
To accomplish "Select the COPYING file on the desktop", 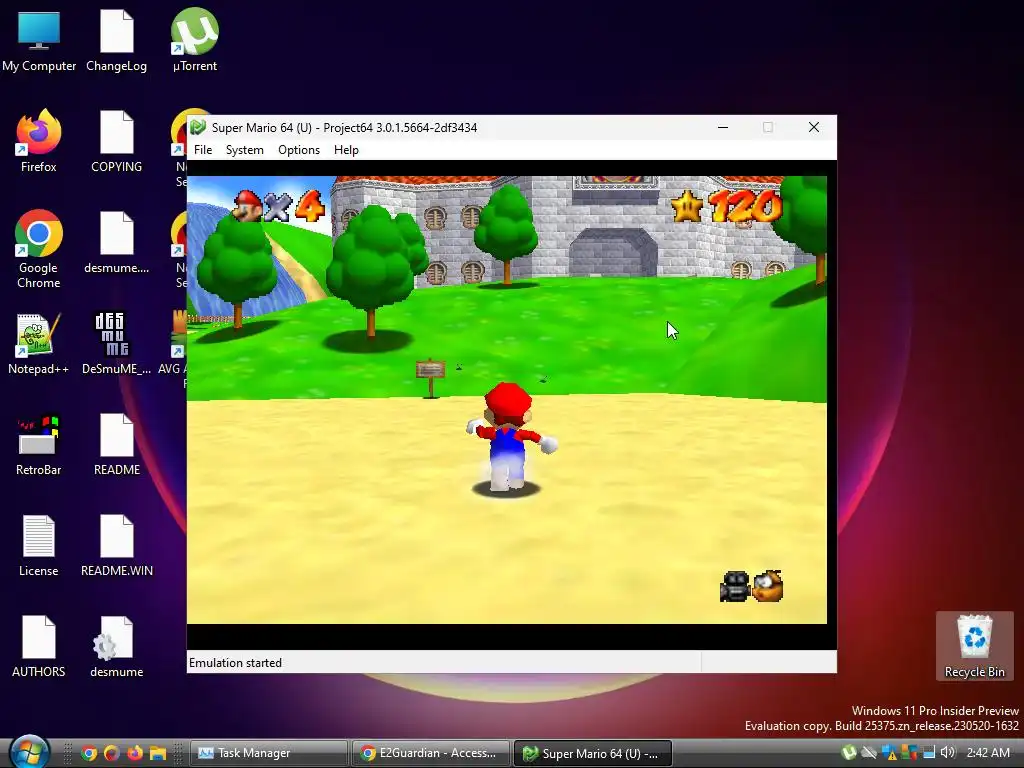I will (x=116, y=141).
